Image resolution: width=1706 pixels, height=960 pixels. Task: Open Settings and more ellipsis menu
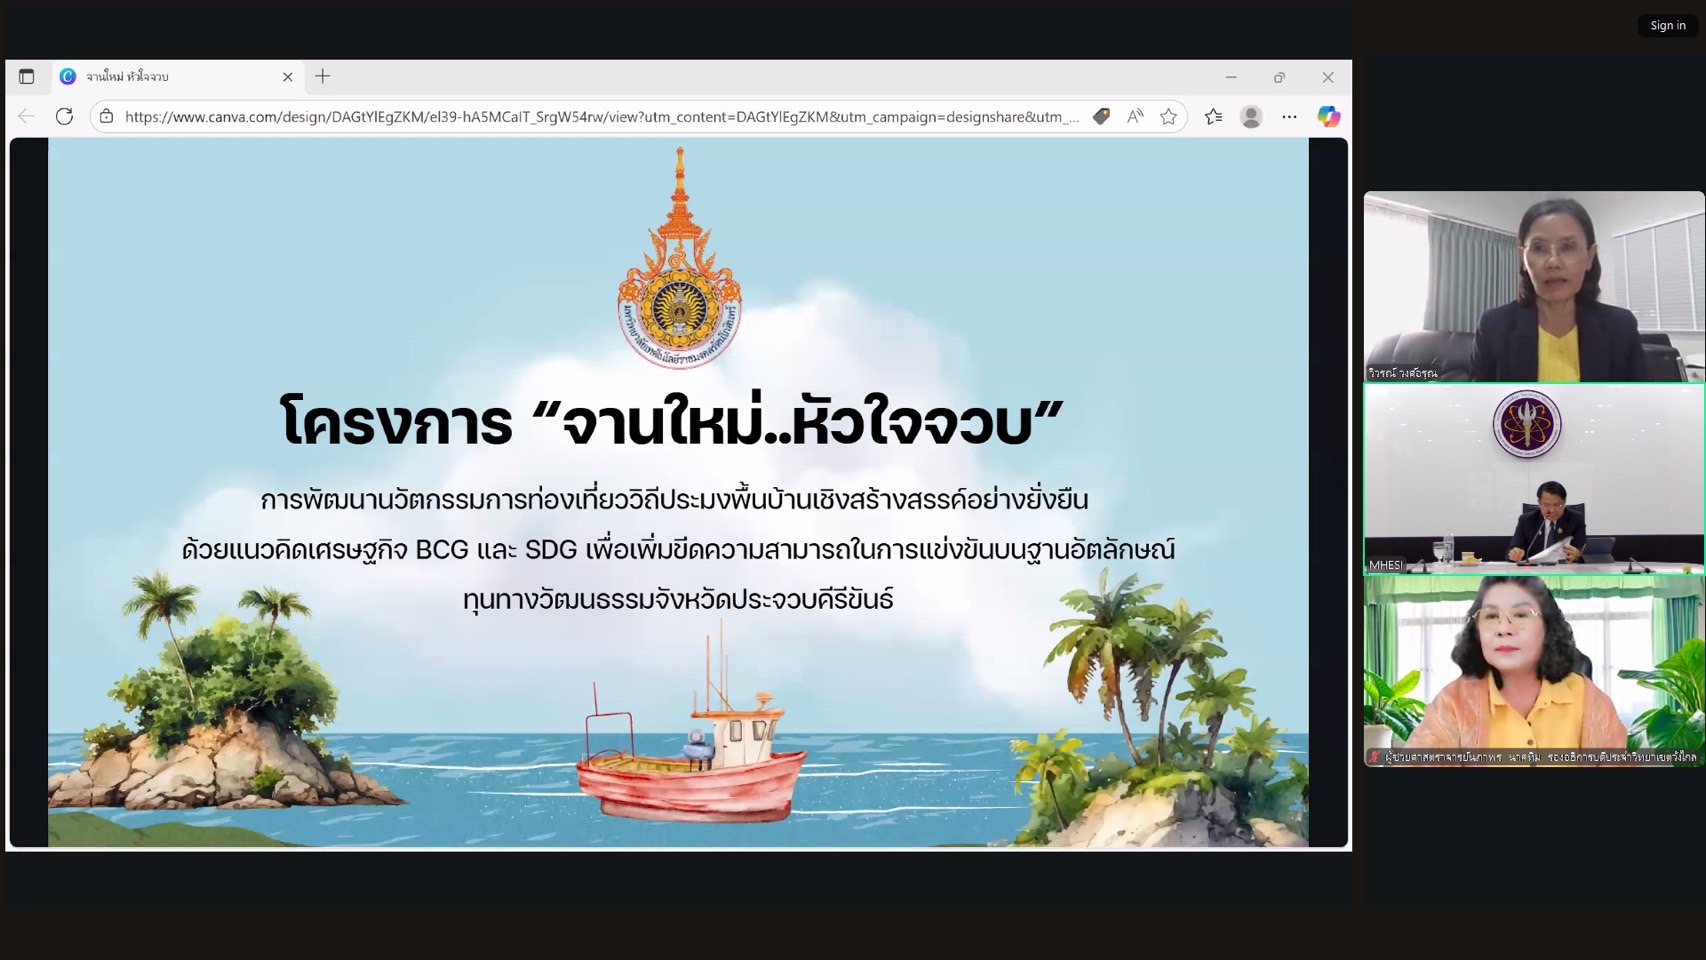pyautogui.click(x=1289, y=116)
